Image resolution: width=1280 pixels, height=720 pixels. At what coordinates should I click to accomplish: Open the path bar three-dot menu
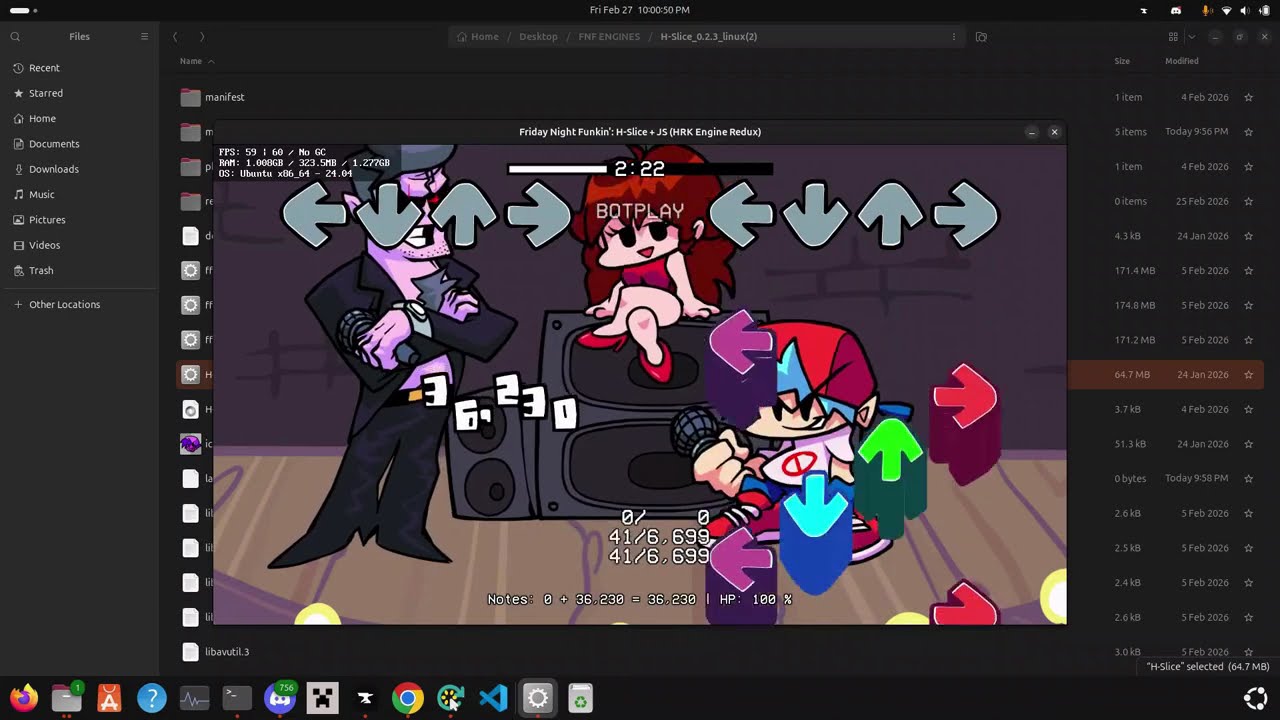(x=953, y=36)
